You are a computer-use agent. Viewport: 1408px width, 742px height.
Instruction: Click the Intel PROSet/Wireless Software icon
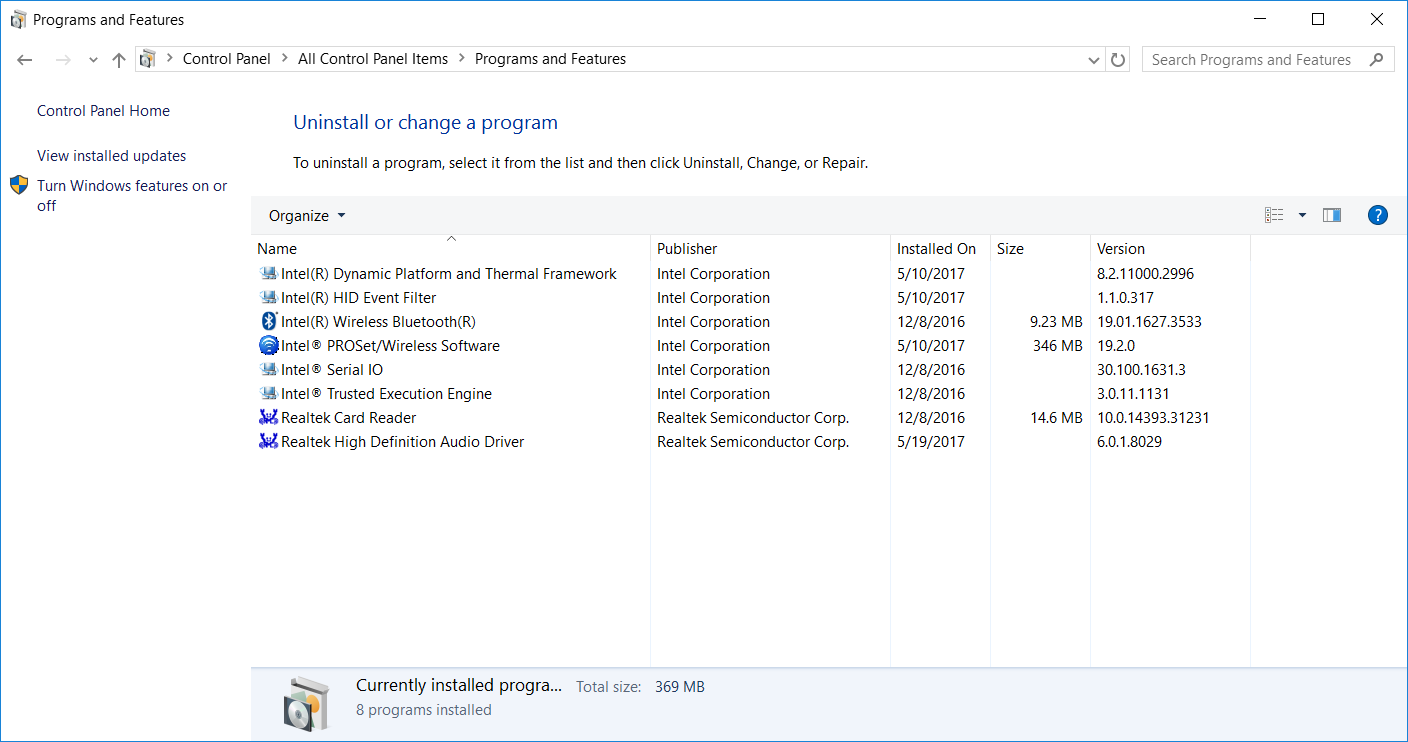[268, 346]
